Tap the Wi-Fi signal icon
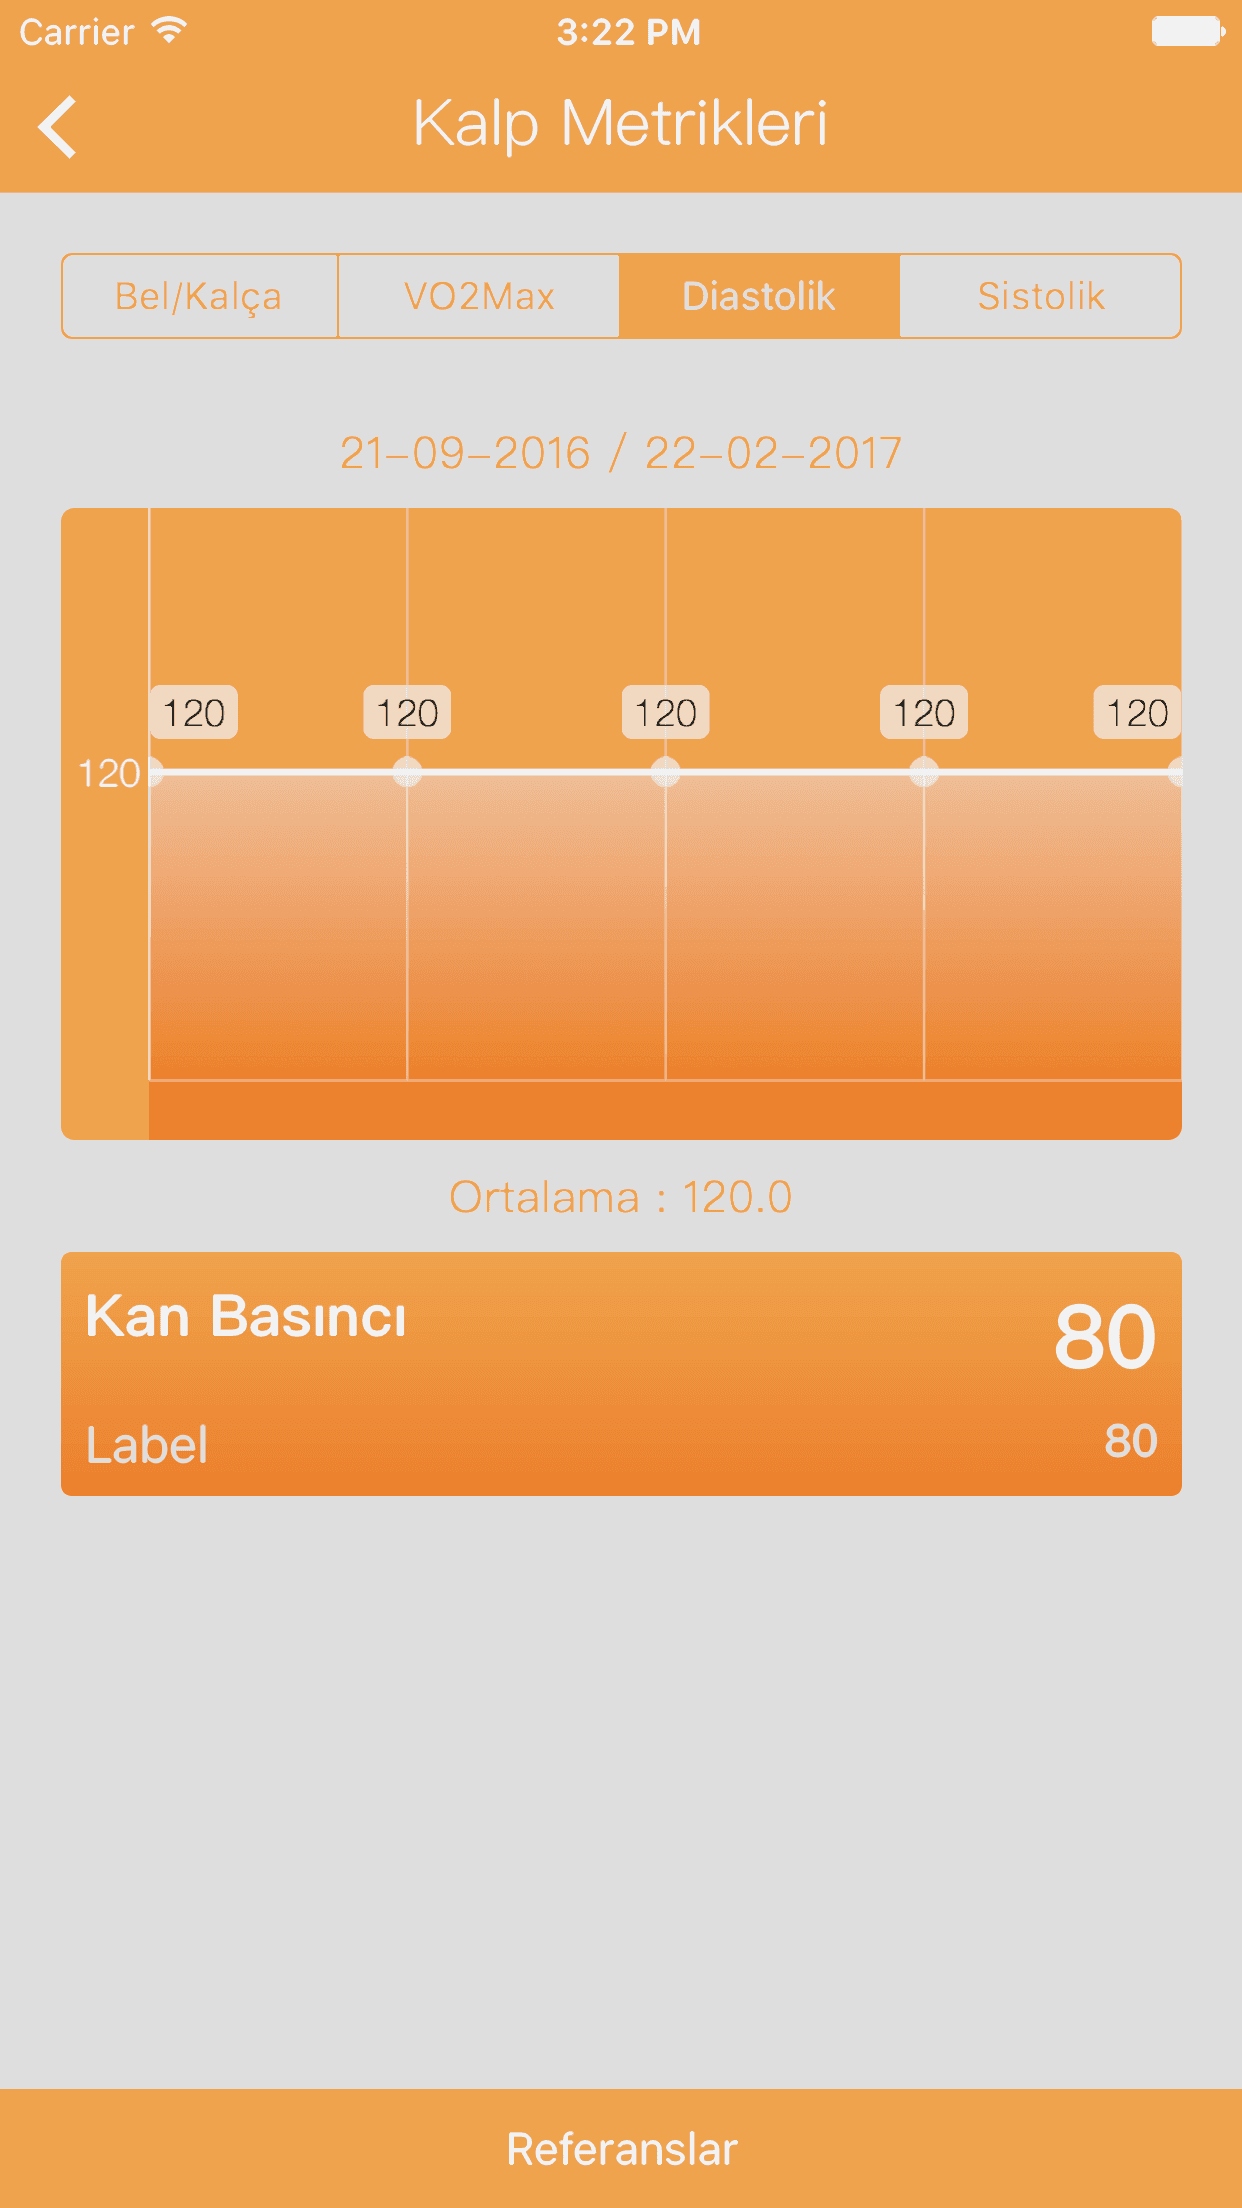The width and height of the screenshot is (1242, 2208). [x=170, y=31]
